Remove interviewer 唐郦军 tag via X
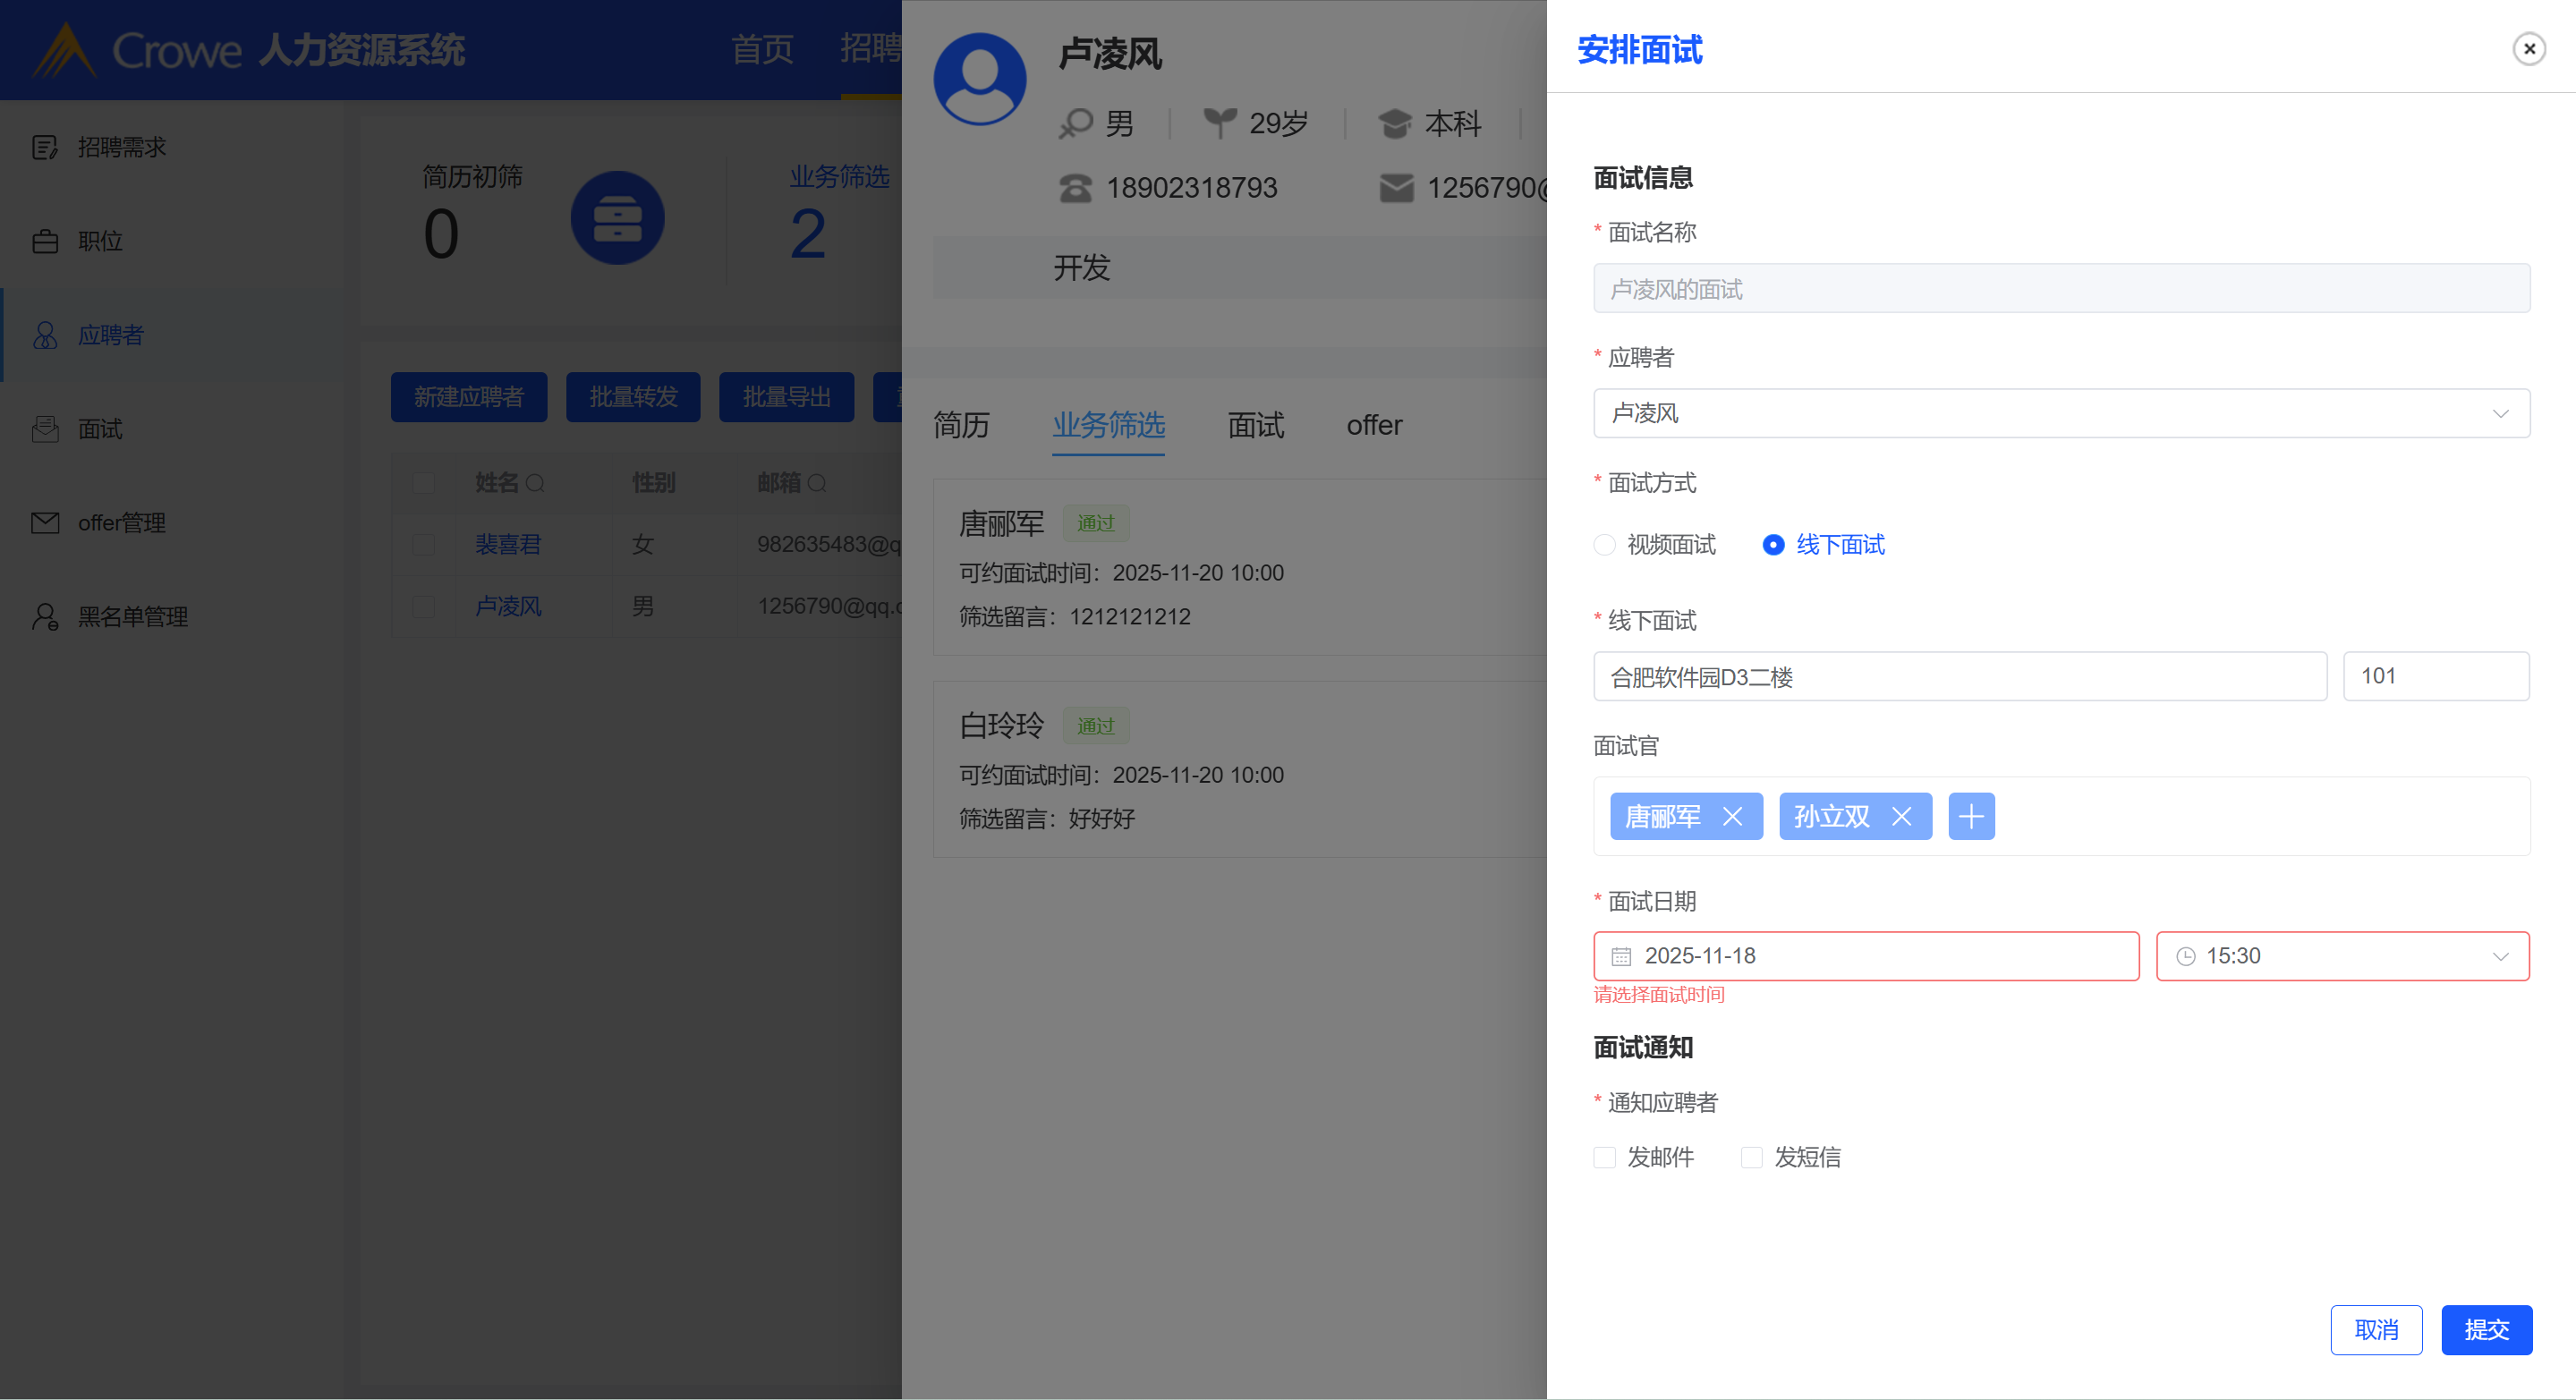The width and height of the screenshot is (2576, 1400). [1732, 817]
